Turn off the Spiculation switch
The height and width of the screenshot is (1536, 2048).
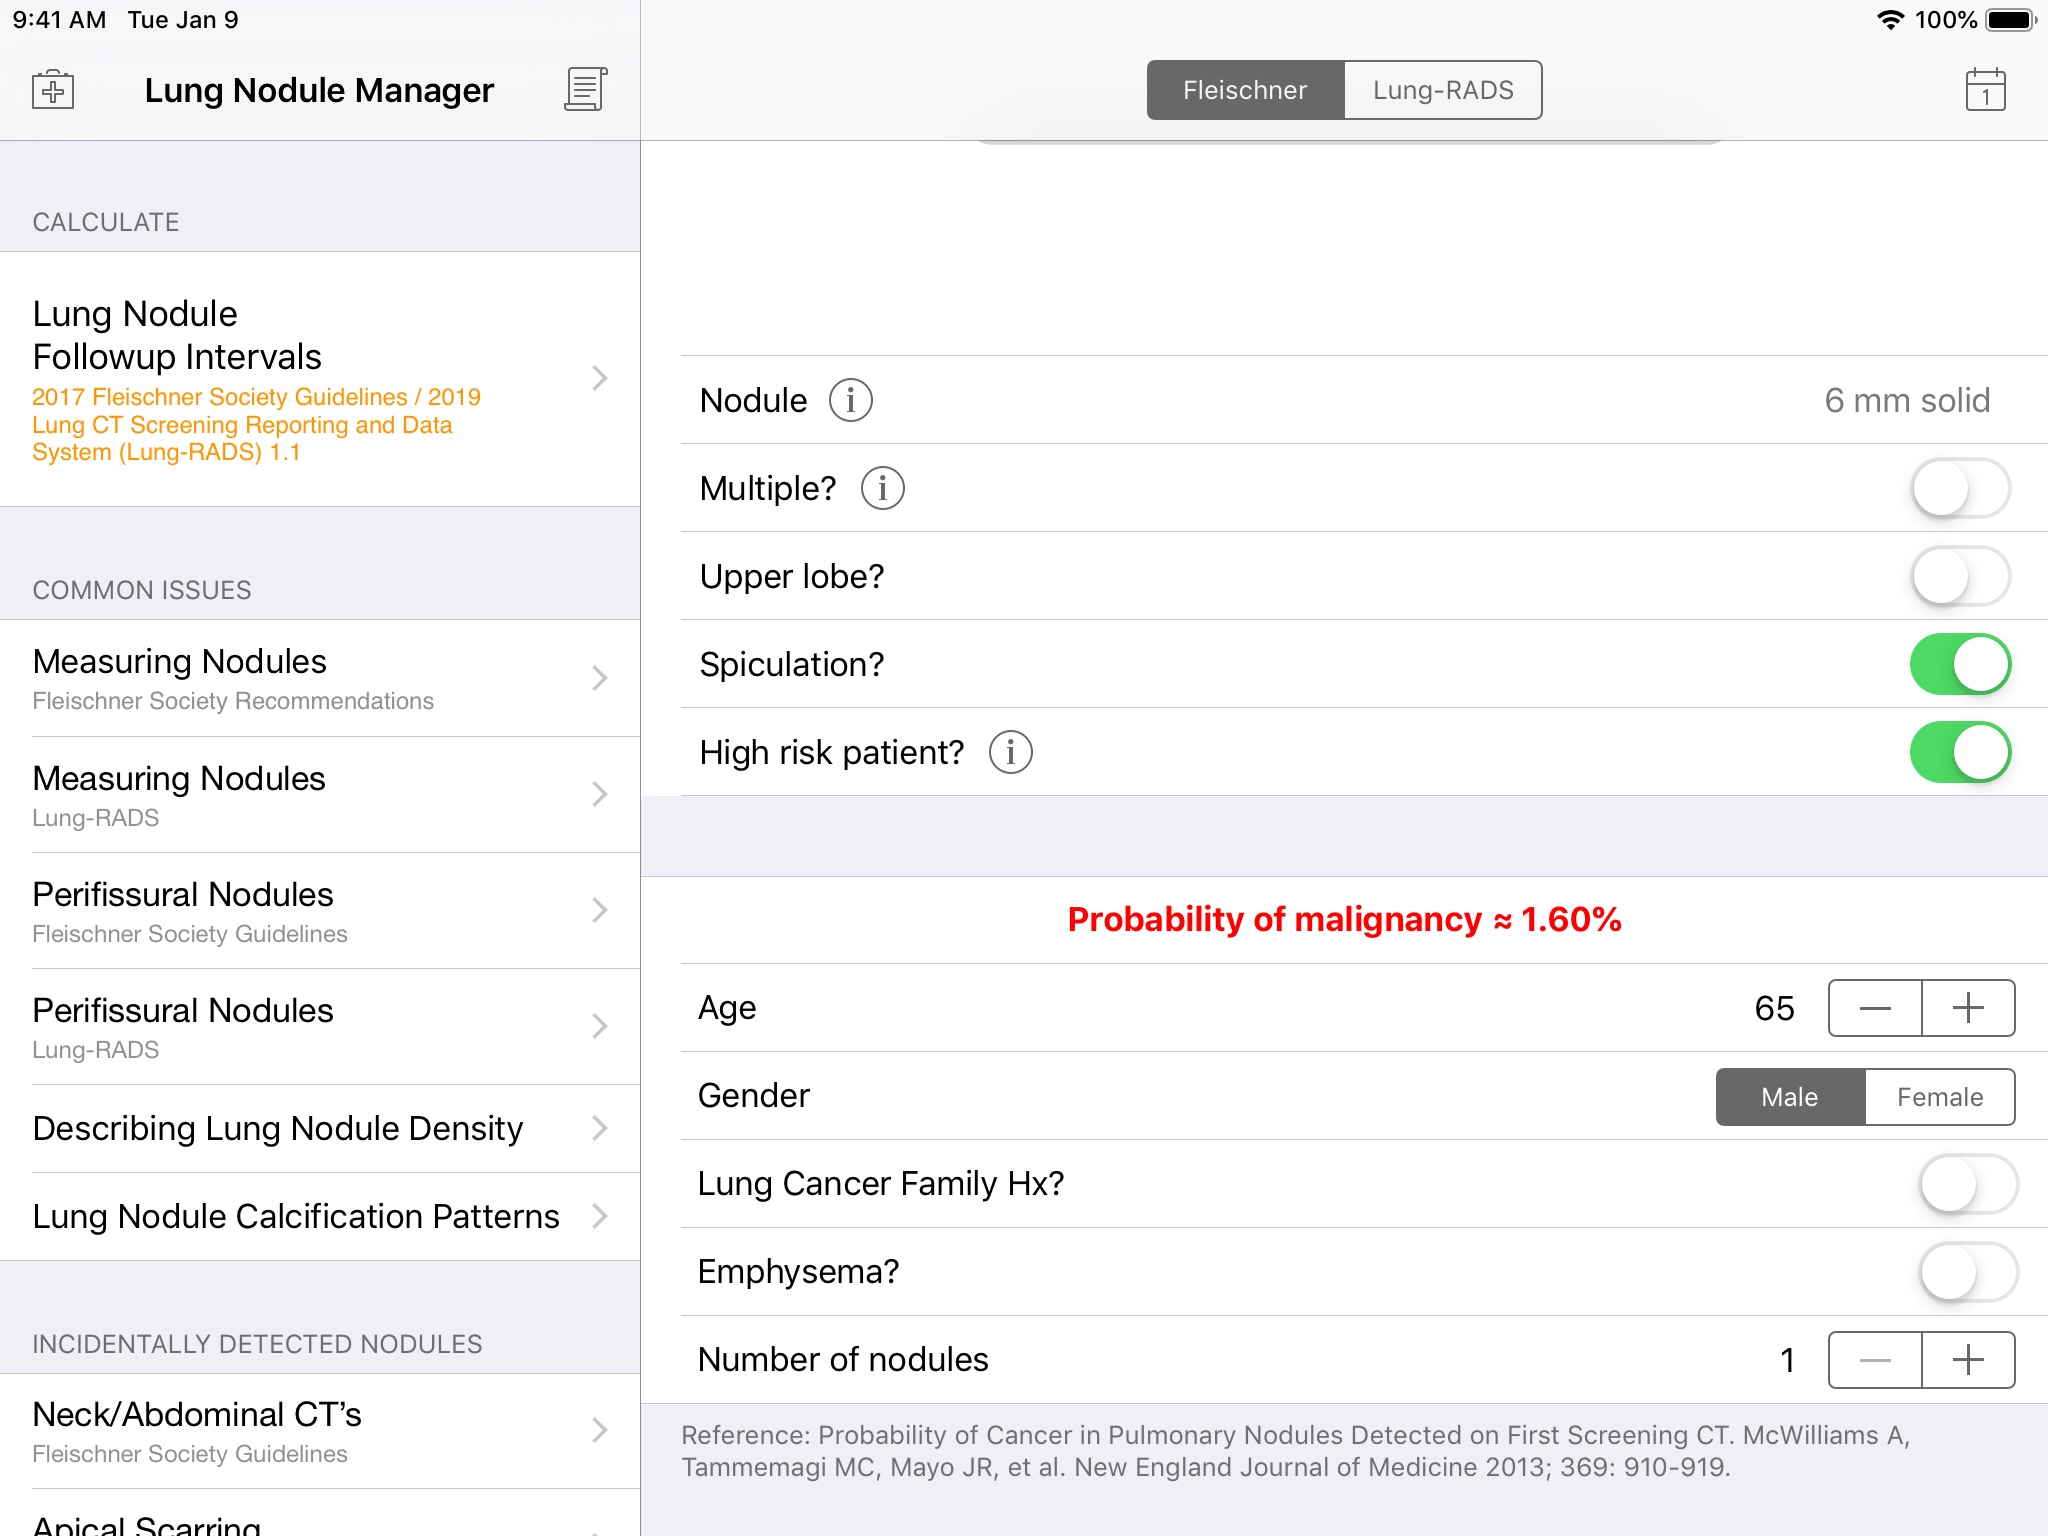1960,664
